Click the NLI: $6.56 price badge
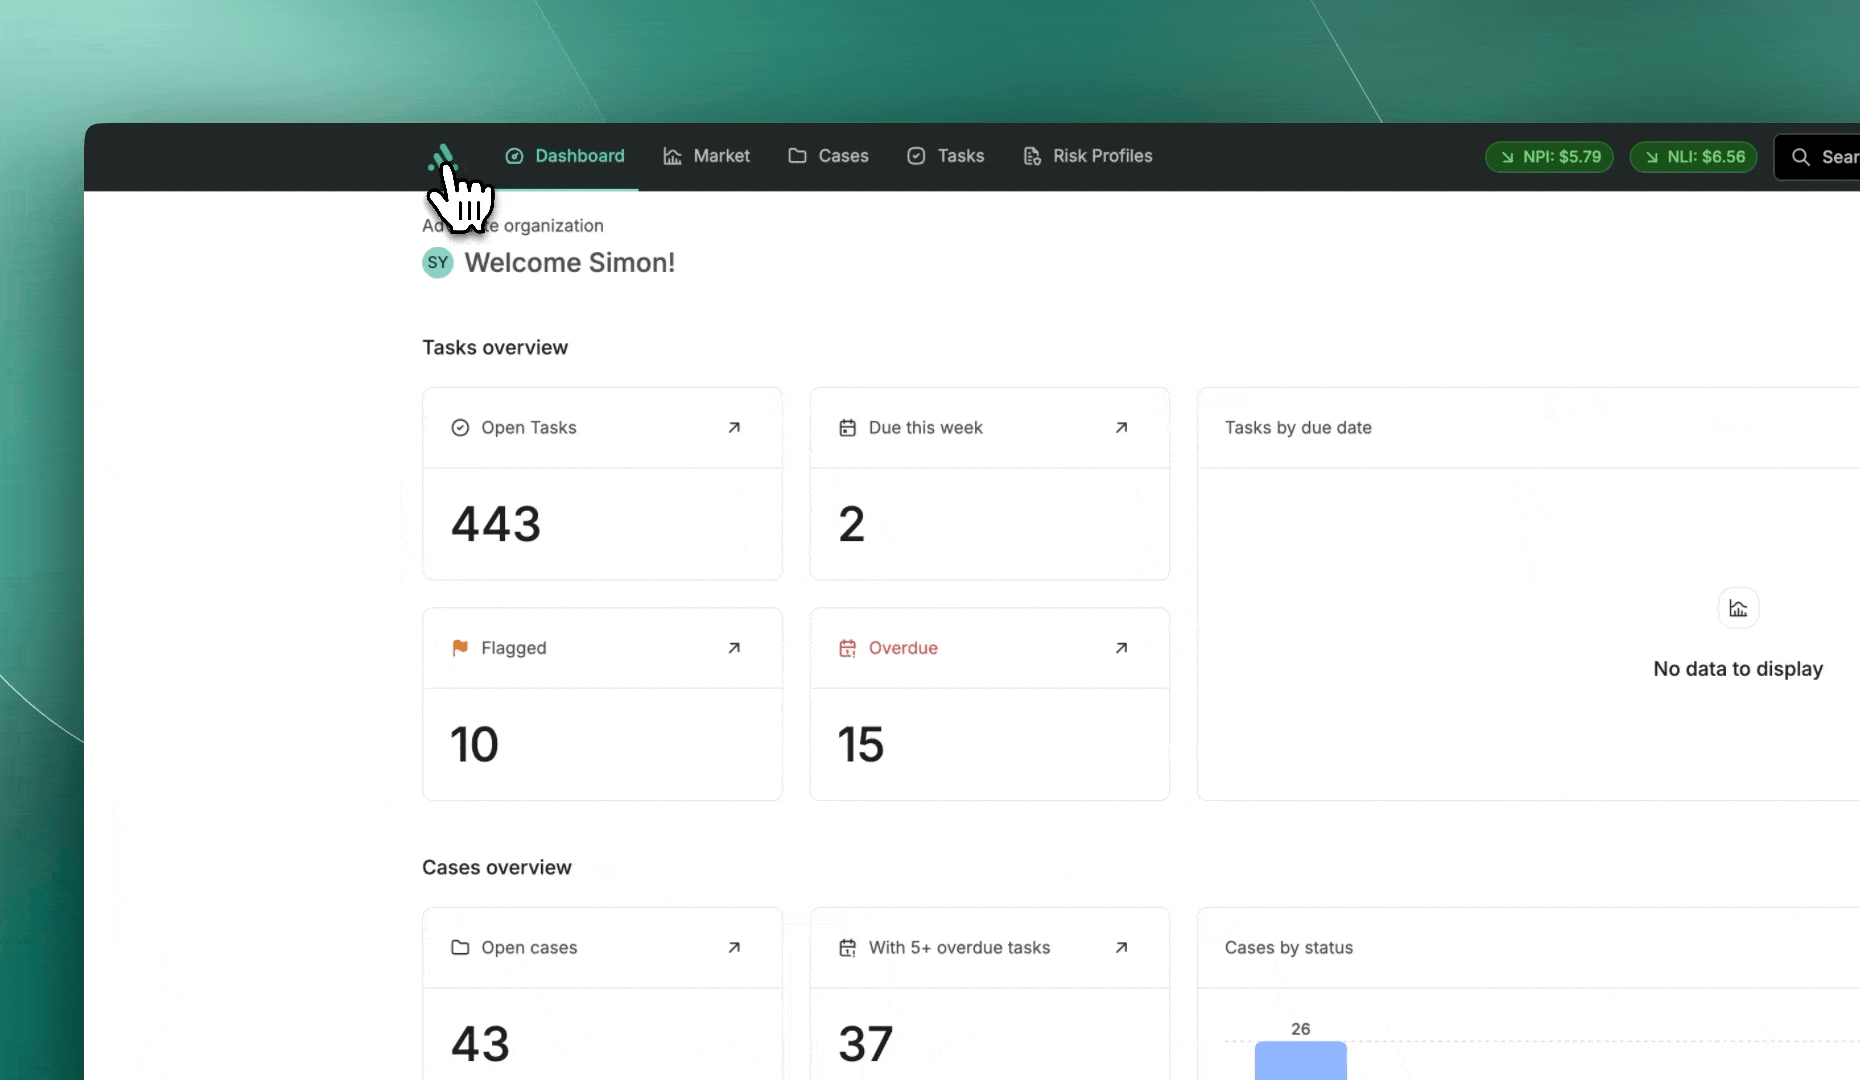Image resolution: width=1860 pixels, height=1080 pixels. pyautogui.click(x=1693, y=157)
